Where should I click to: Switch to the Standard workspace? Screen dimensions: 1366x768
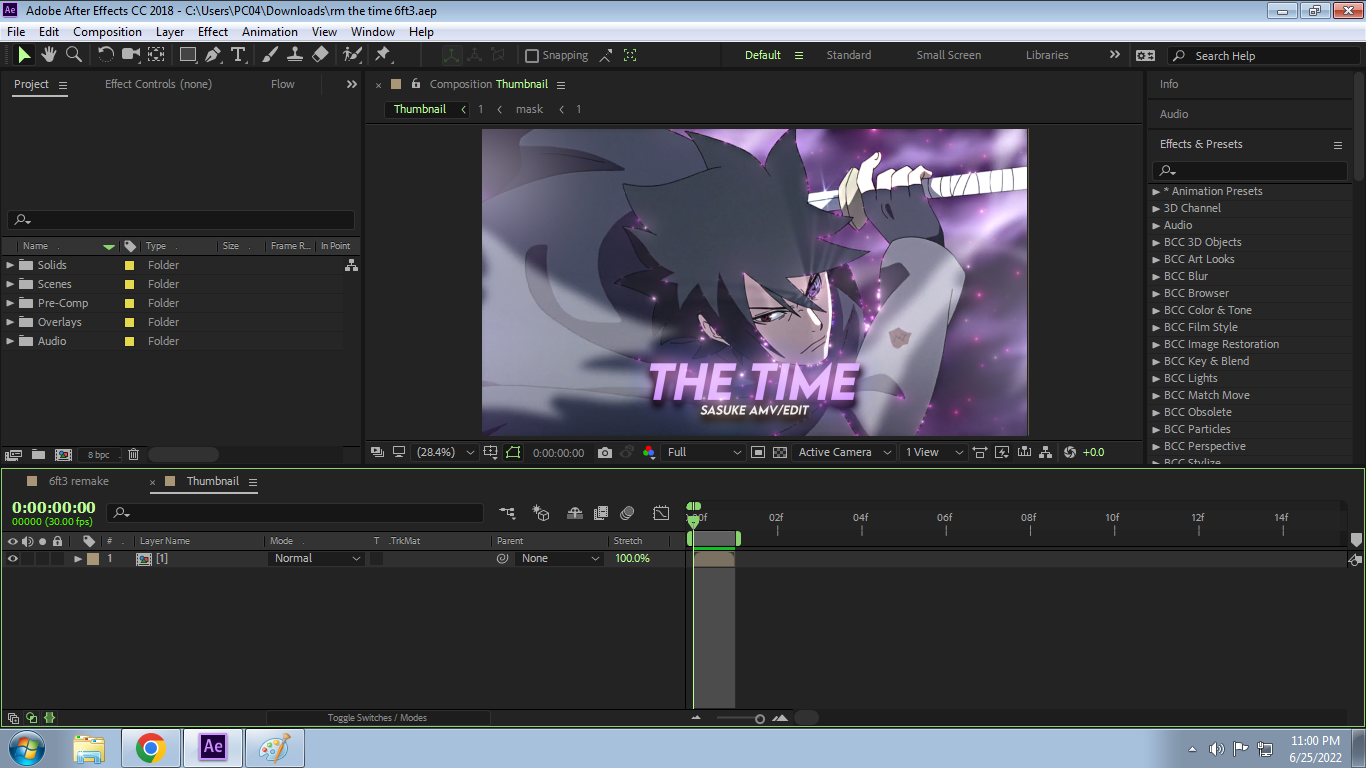point(849,55)
